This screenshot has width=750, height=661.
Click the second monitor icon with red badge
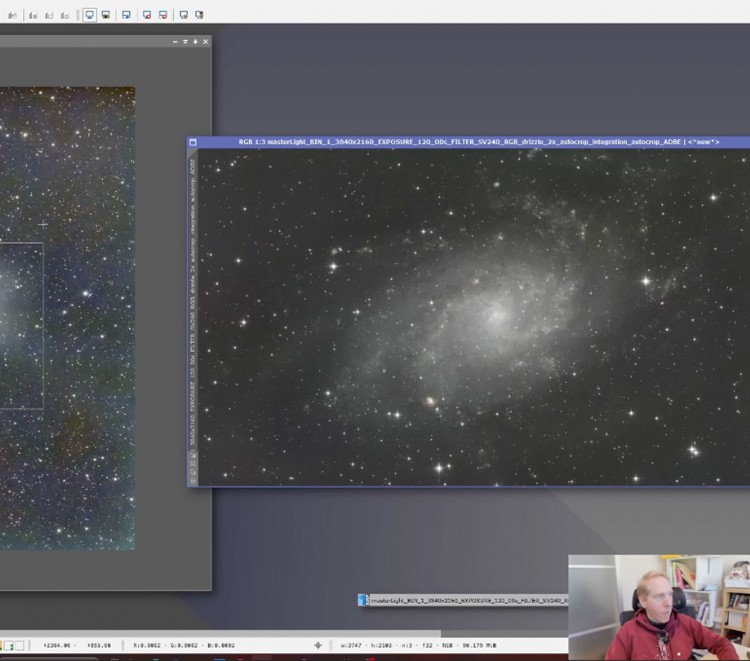(x=163, y=15)
